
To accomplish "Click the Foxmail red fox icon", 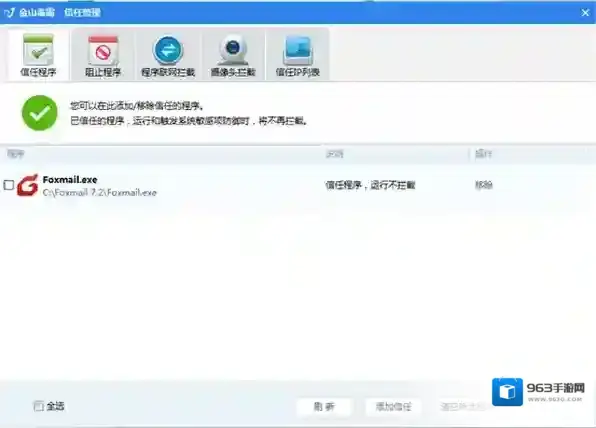I will click(x=28, y=185).
